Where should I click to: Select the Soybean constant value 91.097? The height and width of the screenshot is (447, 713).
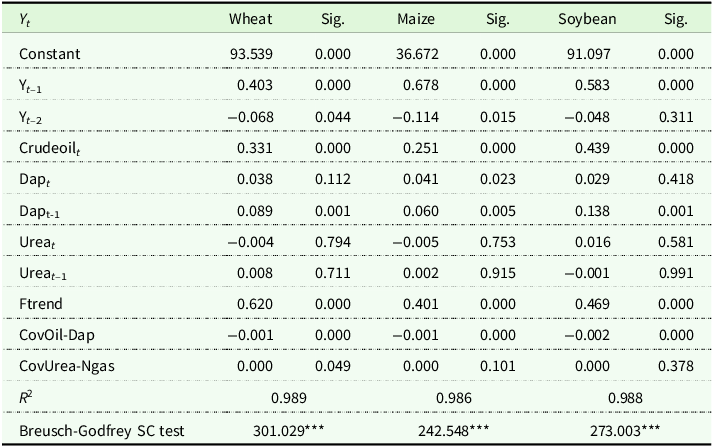(586, 52)
